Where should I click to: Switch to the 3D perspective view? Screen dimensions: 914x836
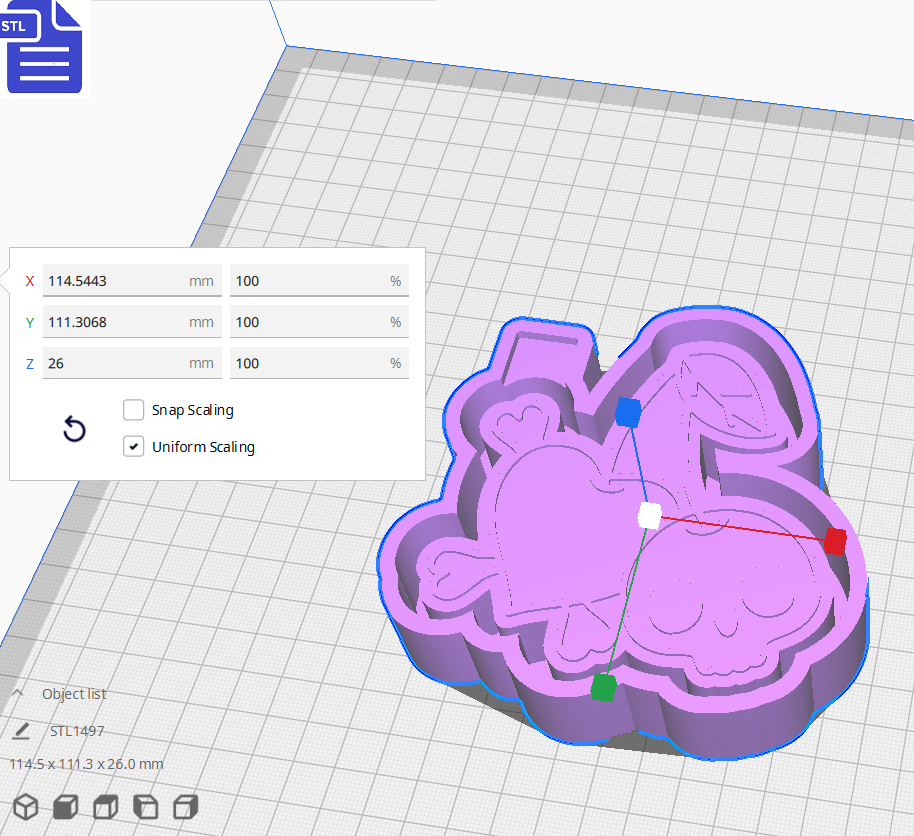tap(25, 806)
